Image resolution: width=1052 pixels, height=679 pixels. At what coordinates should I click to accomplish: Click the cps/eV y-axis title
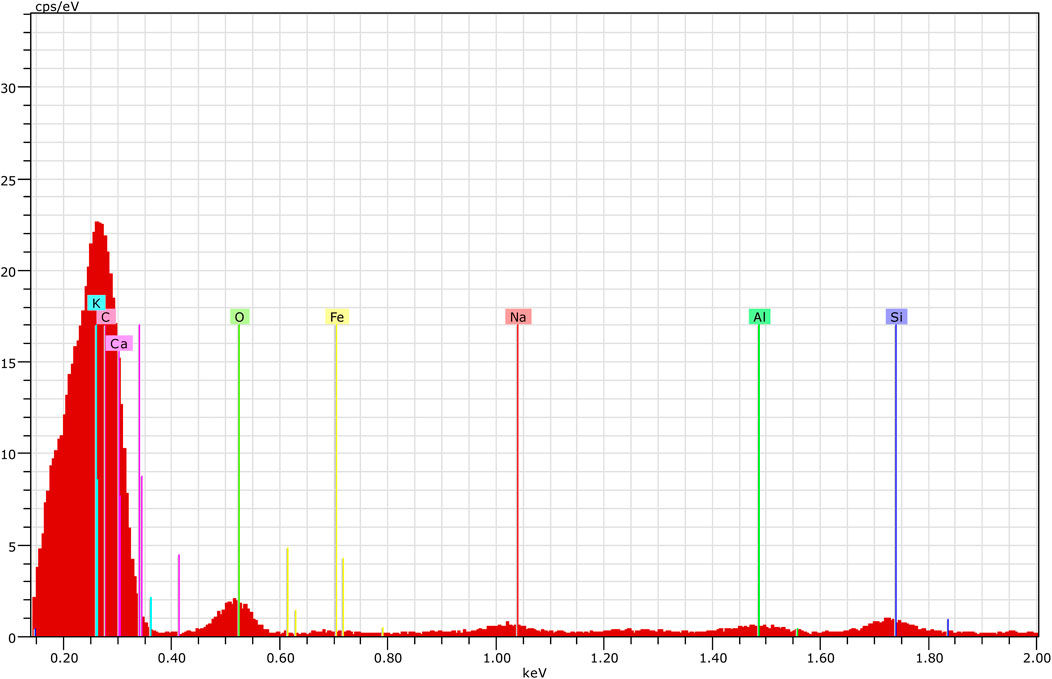56,6
